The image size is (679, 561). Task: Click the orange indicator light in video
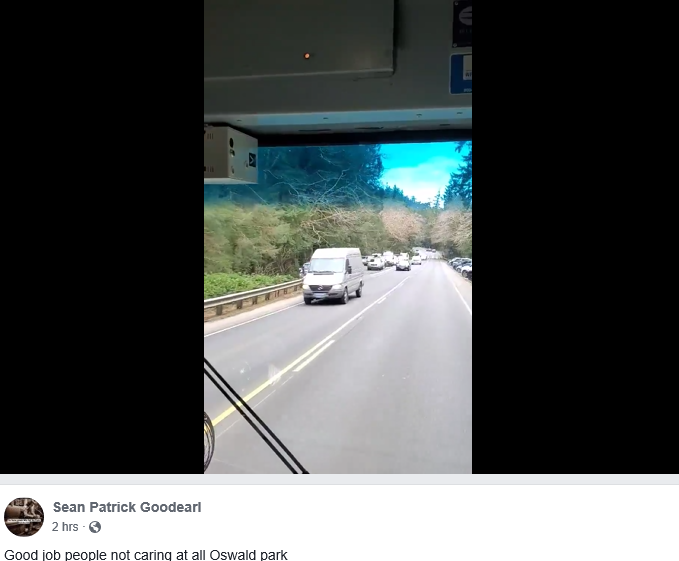(307, 56)
